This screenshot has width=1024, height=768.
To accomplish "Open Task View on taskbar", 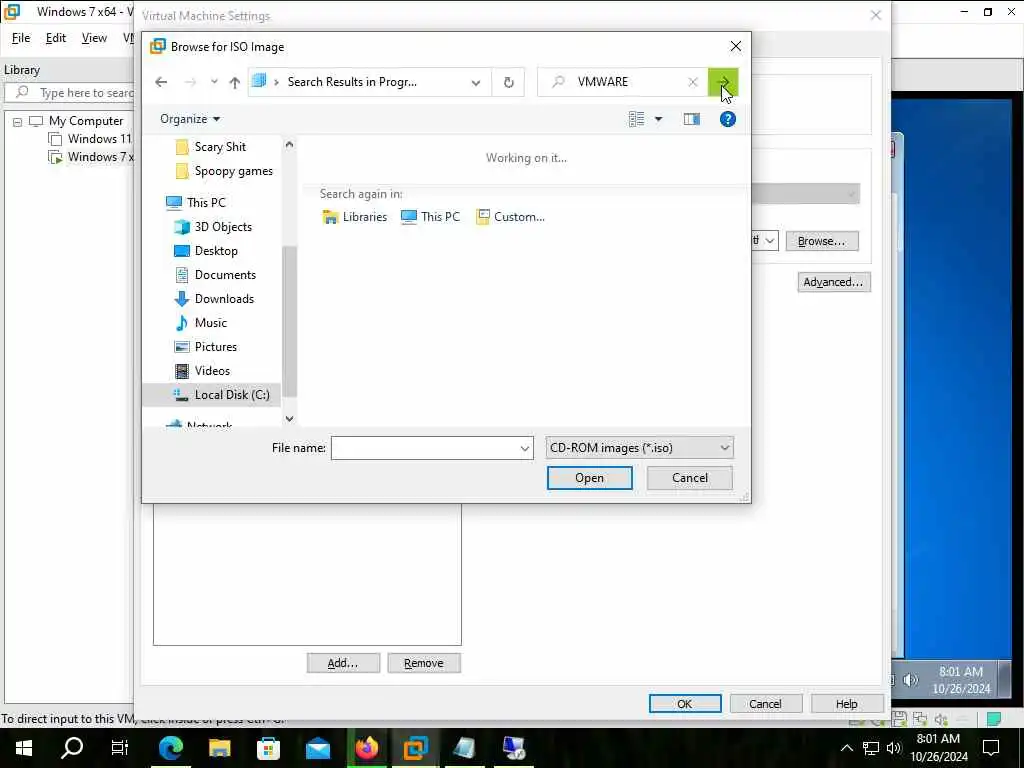I will 120,748.
